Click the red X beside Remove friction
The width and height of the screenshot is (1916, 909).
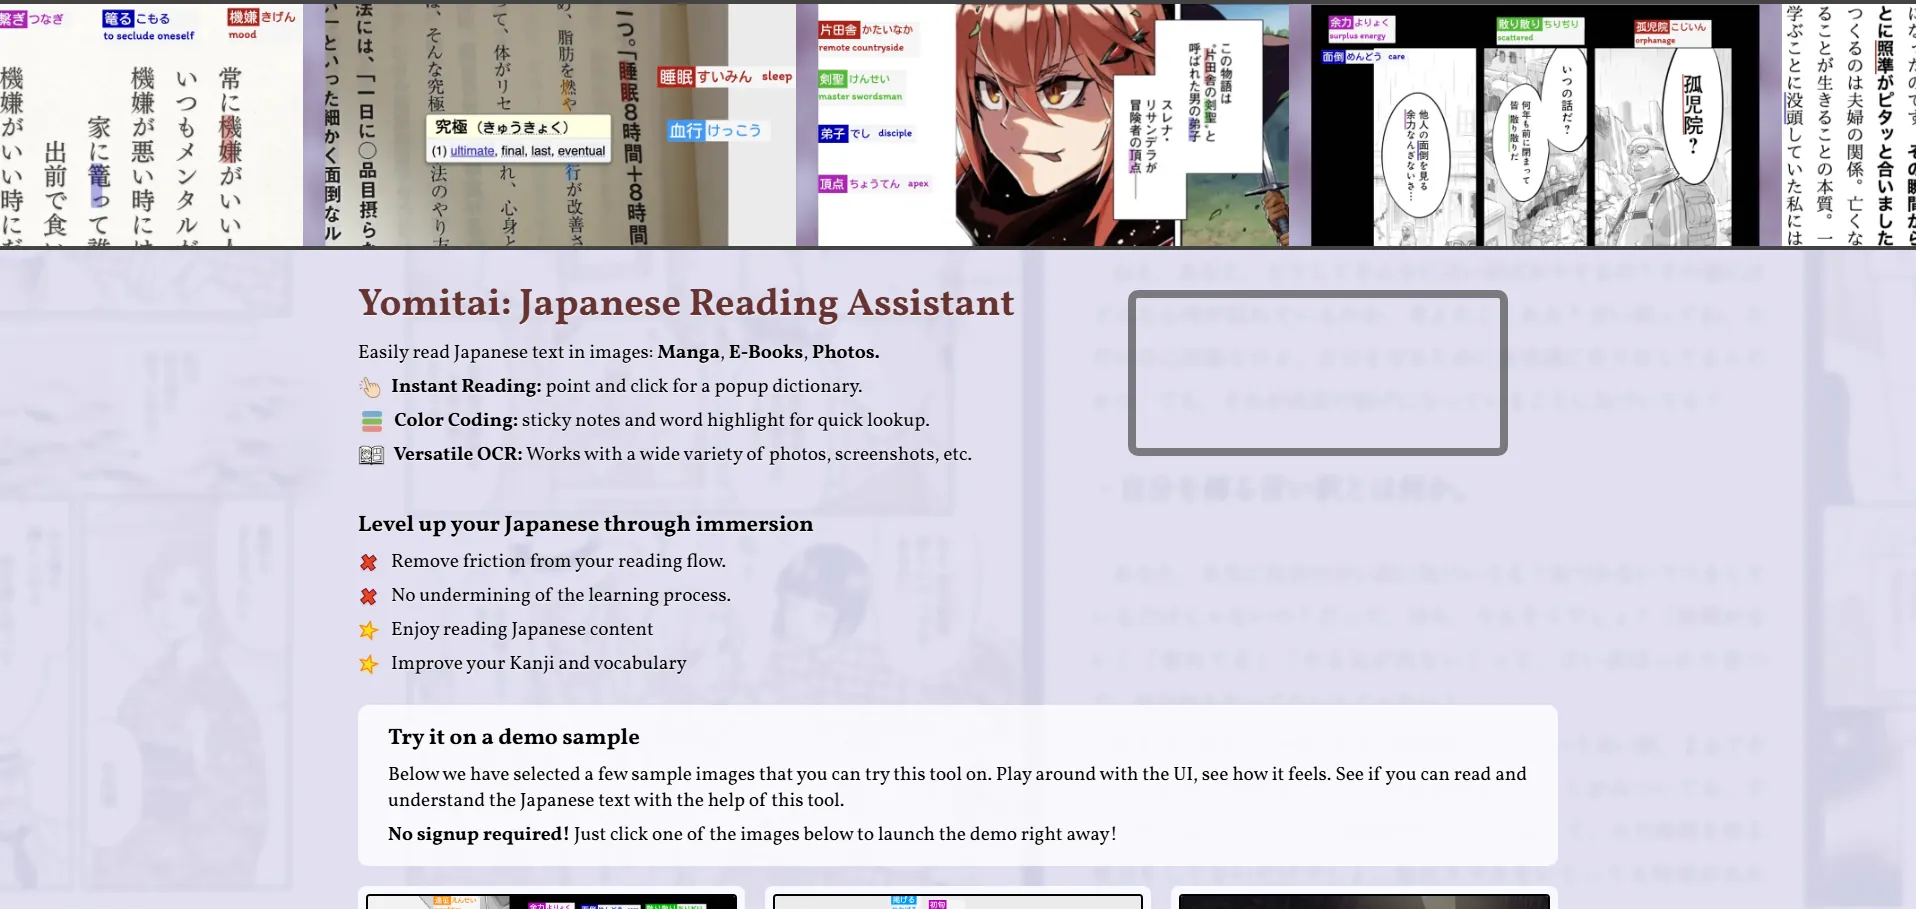[368, 562]
